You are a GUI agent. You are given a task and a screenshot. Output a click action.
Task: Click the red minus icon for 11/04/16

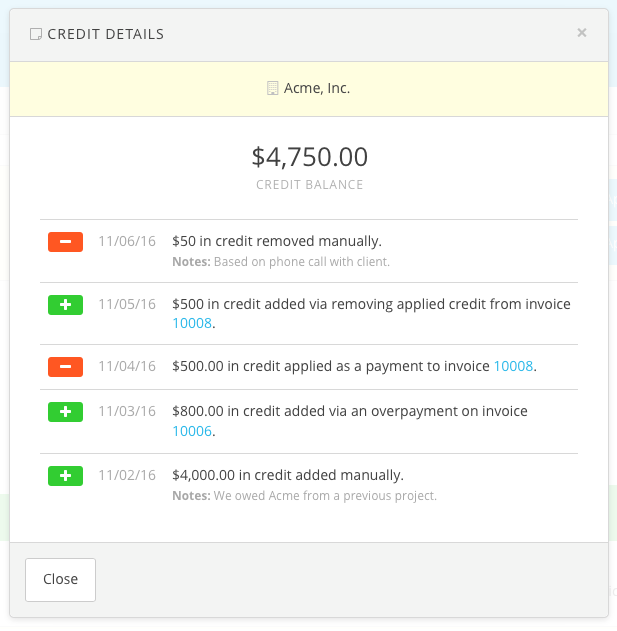point(66,367)
